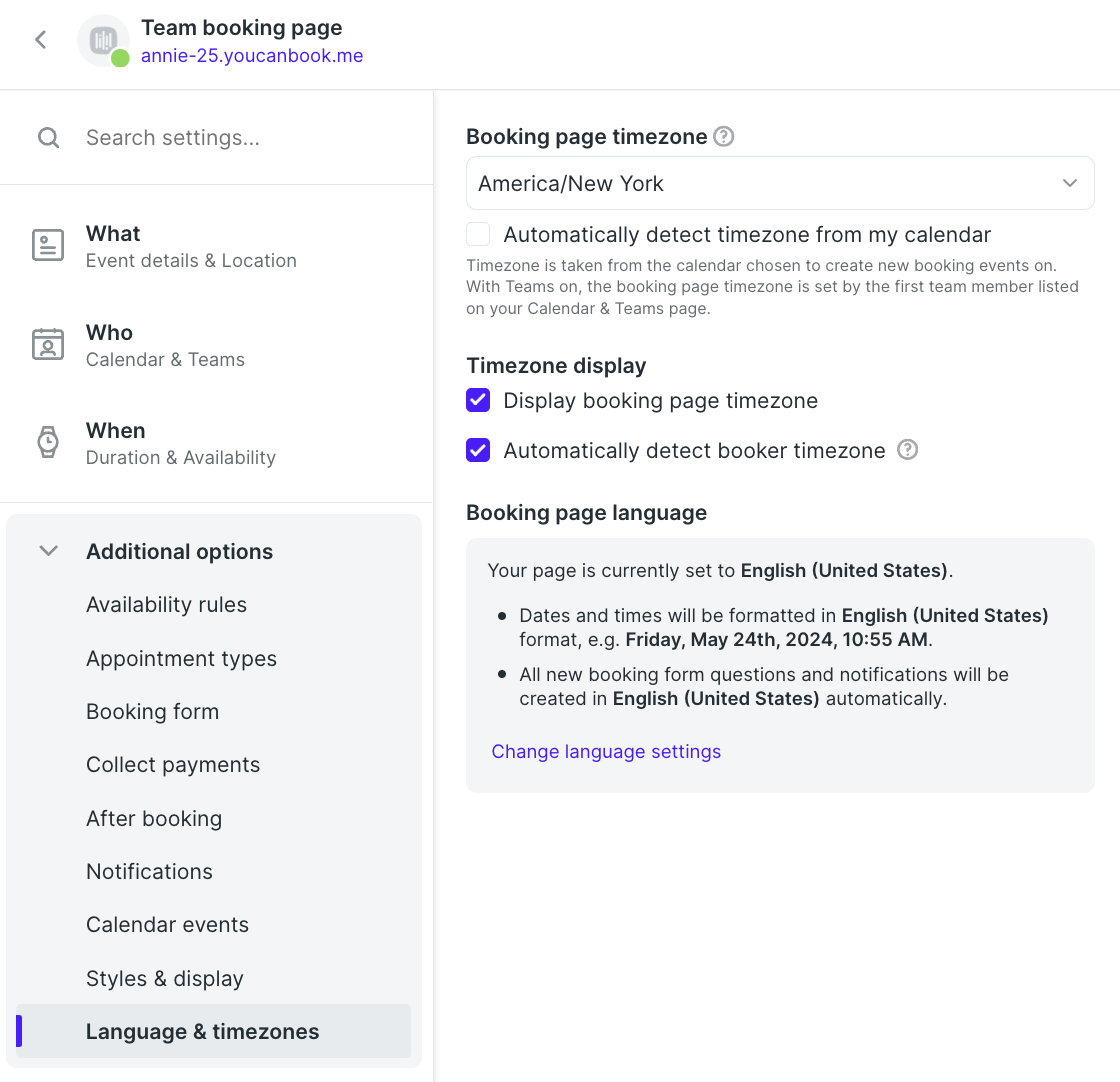
Task: Click the team booking page avatar icon
Action: (x=104, y=41)
